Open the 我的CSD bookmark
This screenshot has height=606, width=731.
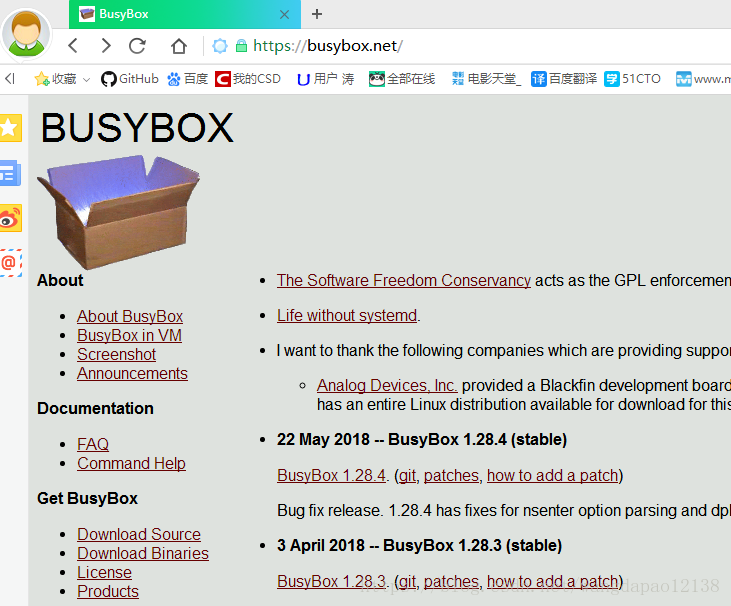[x=248, y=79]
